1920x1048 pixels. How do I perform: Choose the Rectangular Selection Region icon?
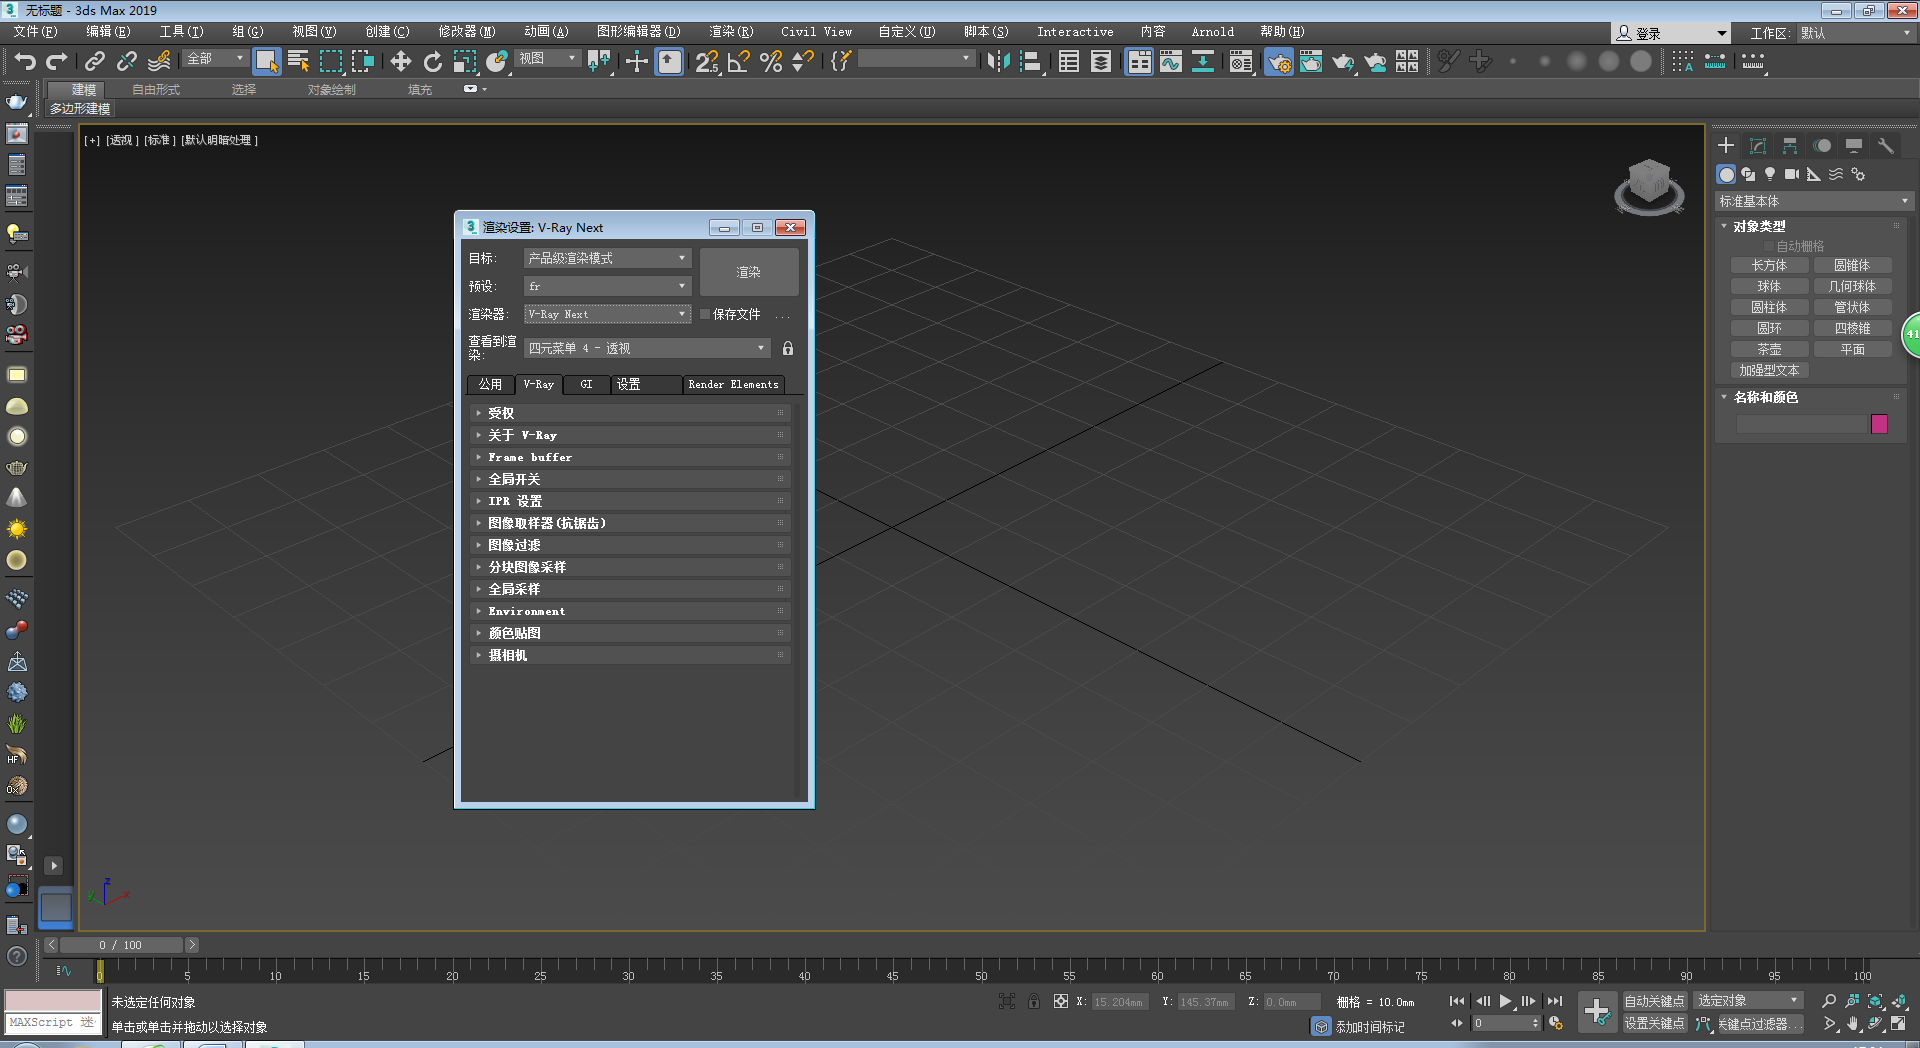tap(331, 61)
